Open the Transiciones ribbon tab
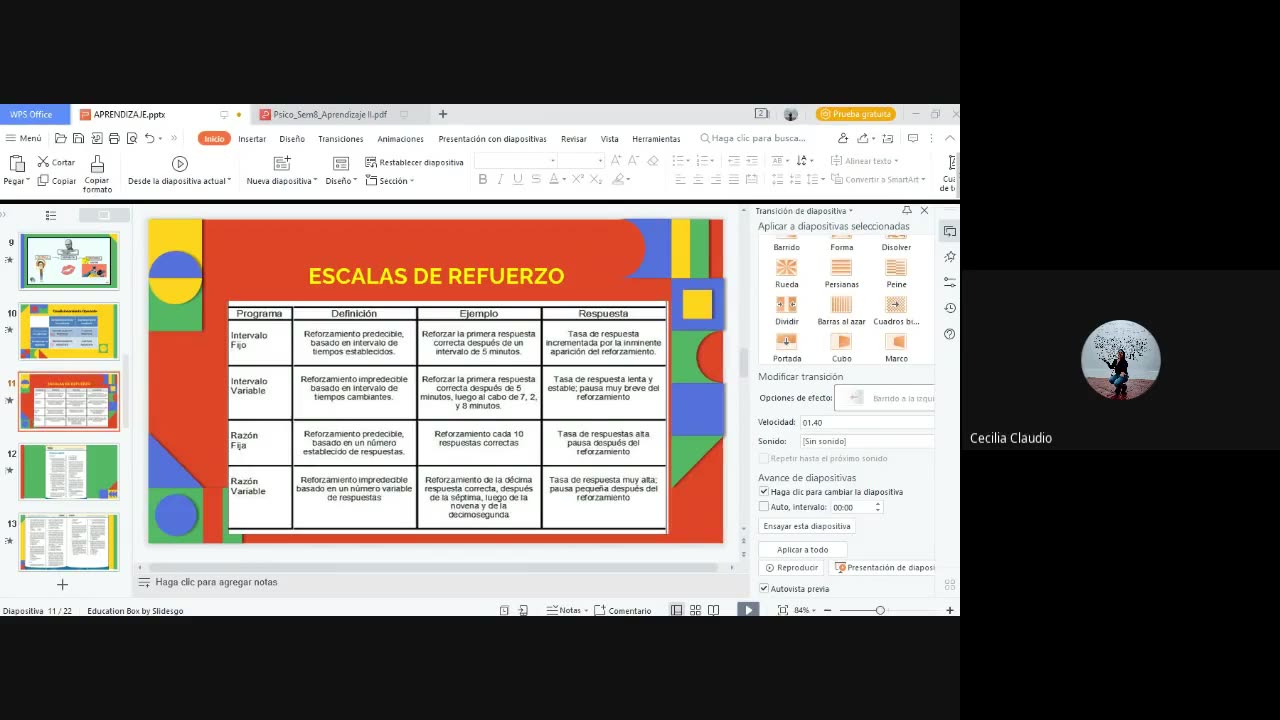This screenshot has width=1280, height=720. pyautogui.click(x=340, y=139)
